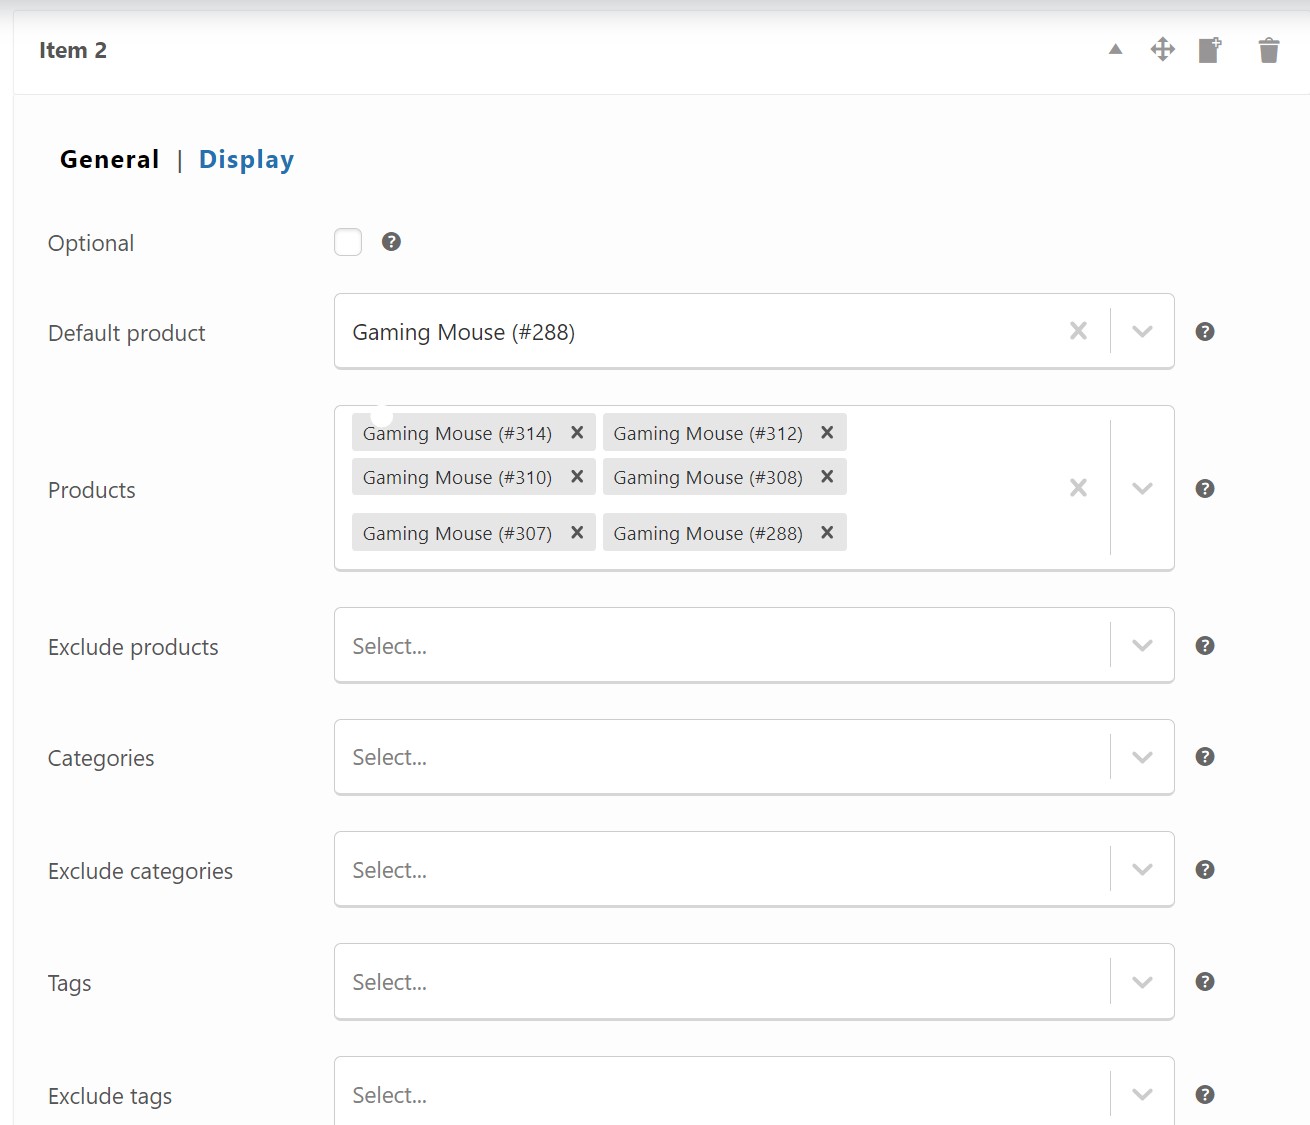This screenshot has height=1125, width=1310.
Task: Switch to the Display tab
Action: (x=246, y=160)
